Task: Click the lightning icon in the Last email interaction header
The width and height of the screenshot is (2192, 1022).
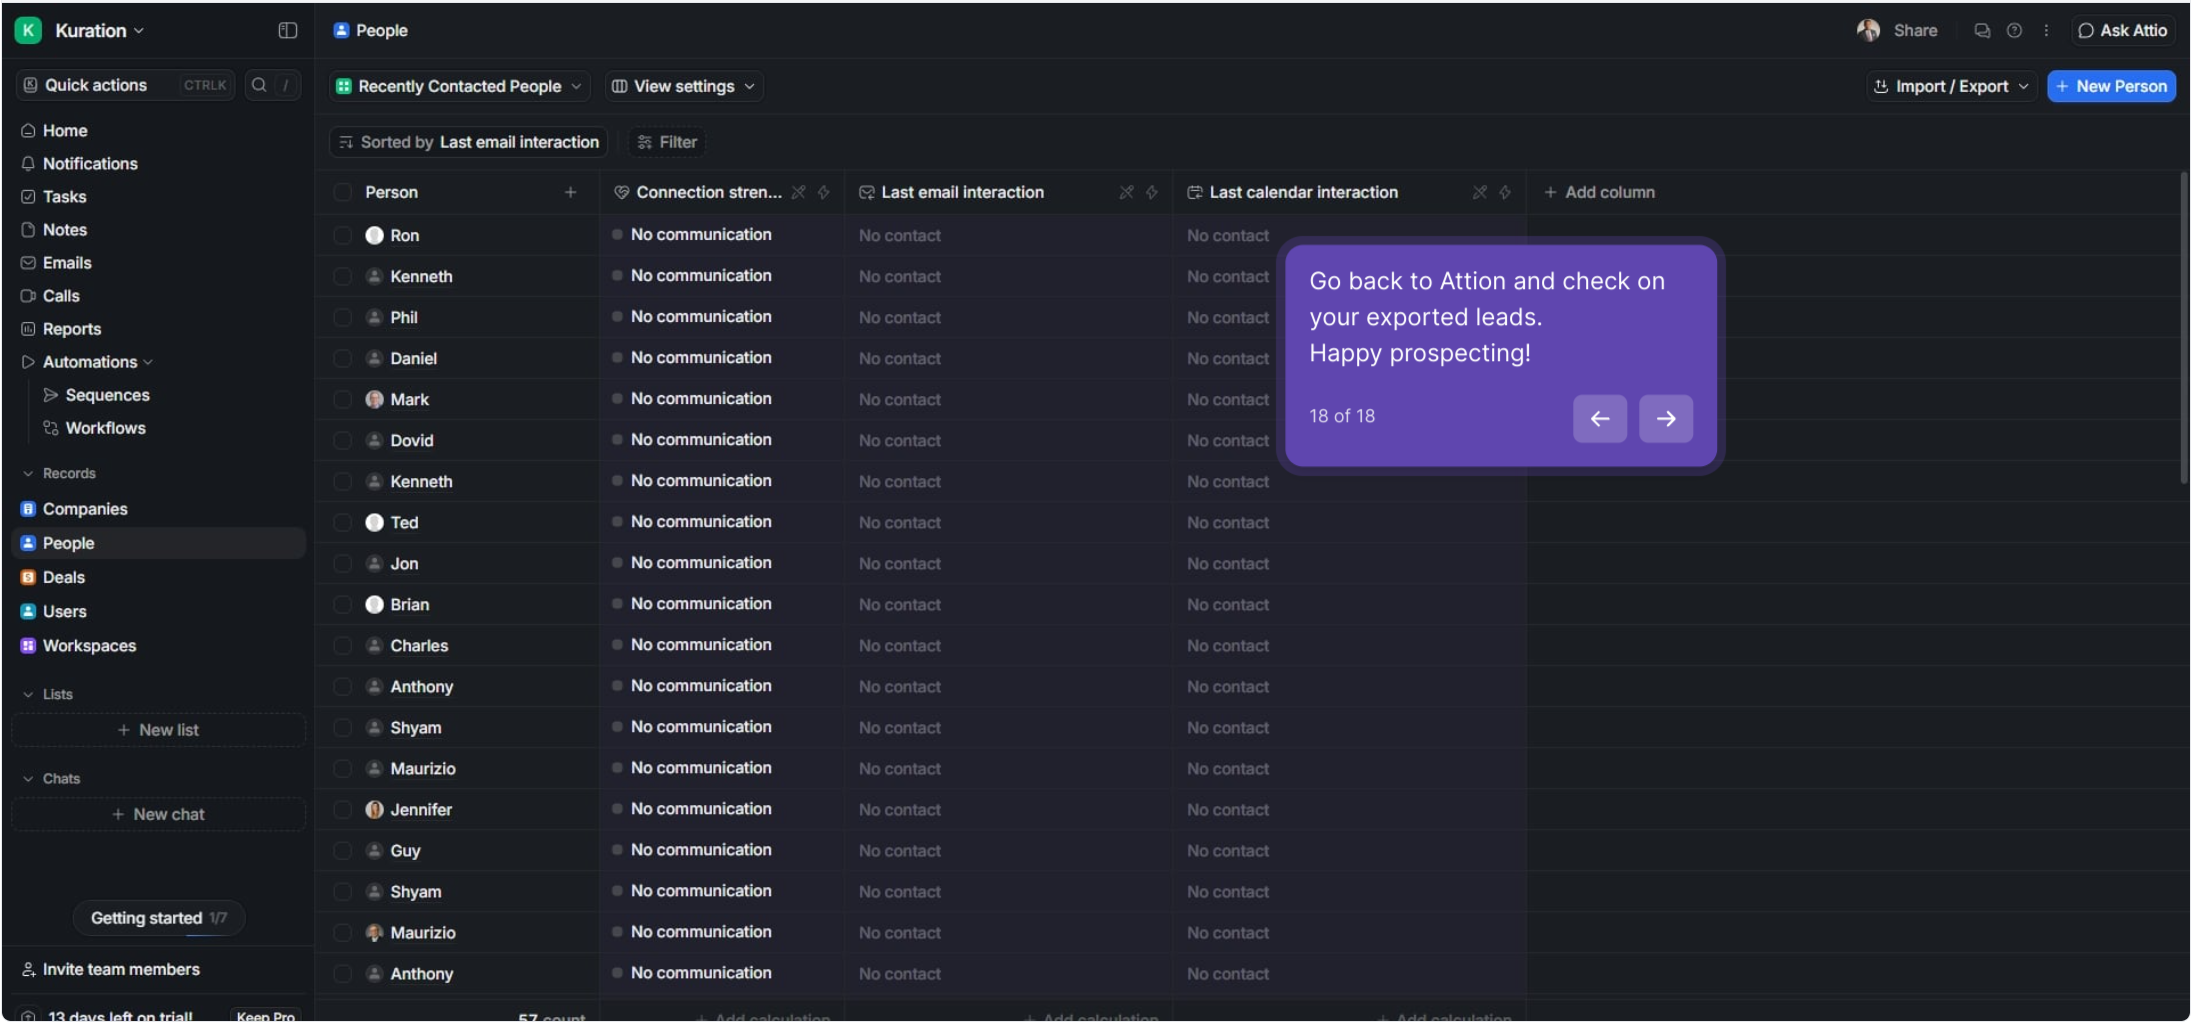Action: click(x=1151, y=192)
